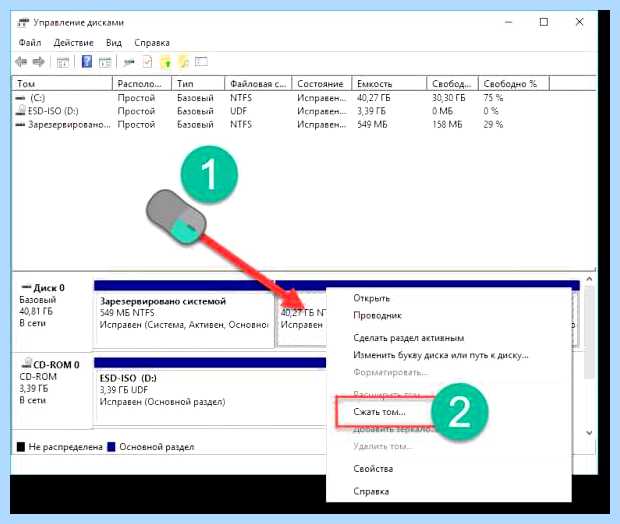Click the CD-ROM 0 disc icon

tap(27, 363)
